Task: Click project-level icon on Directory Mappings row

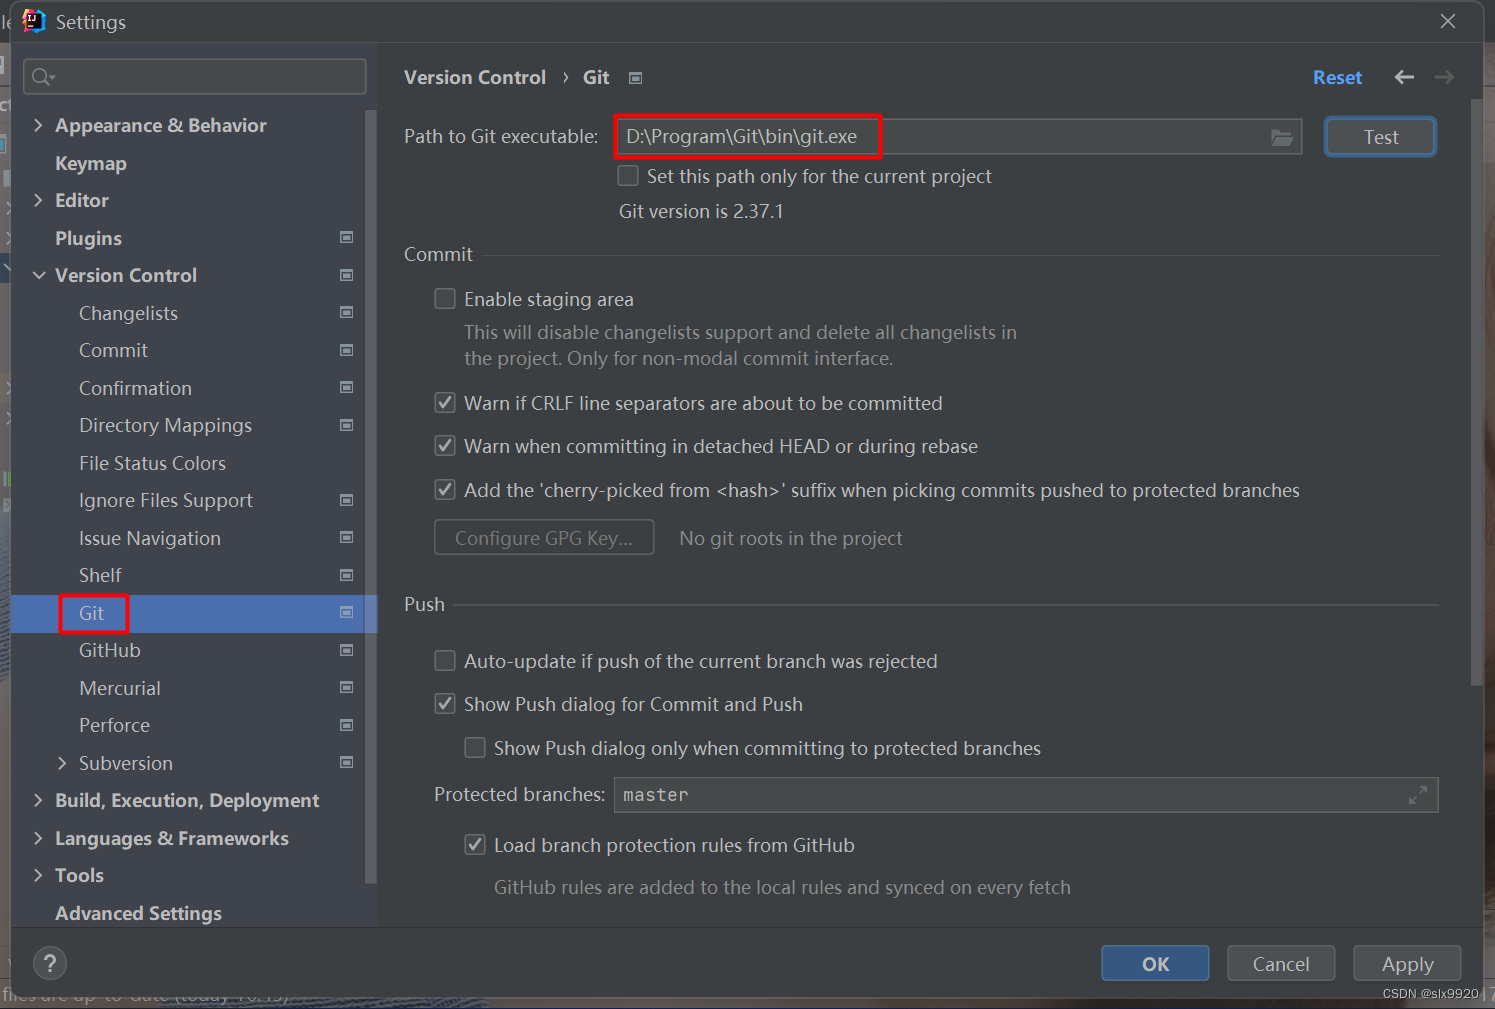Action: [347, 425]
